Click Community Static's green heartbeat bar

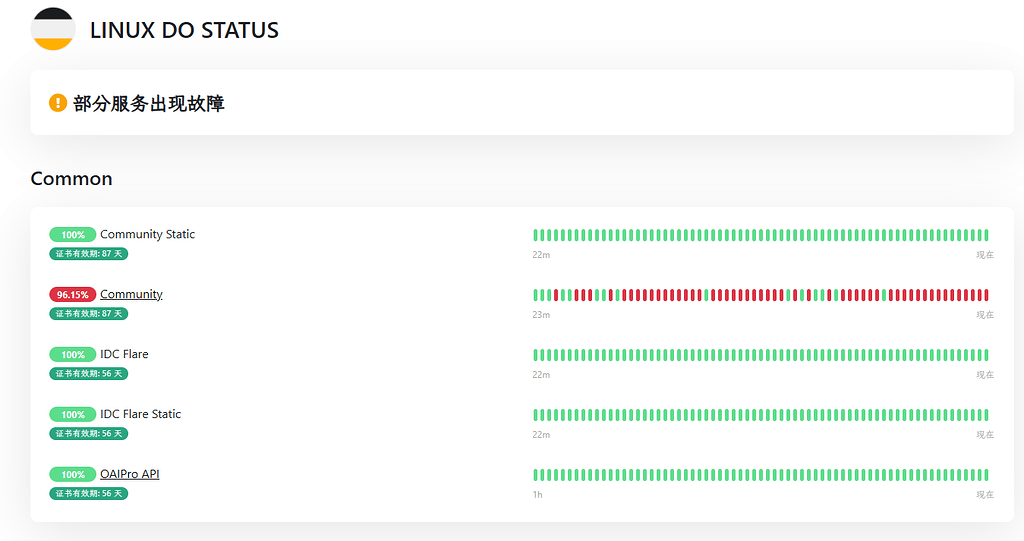click(761, 235)
